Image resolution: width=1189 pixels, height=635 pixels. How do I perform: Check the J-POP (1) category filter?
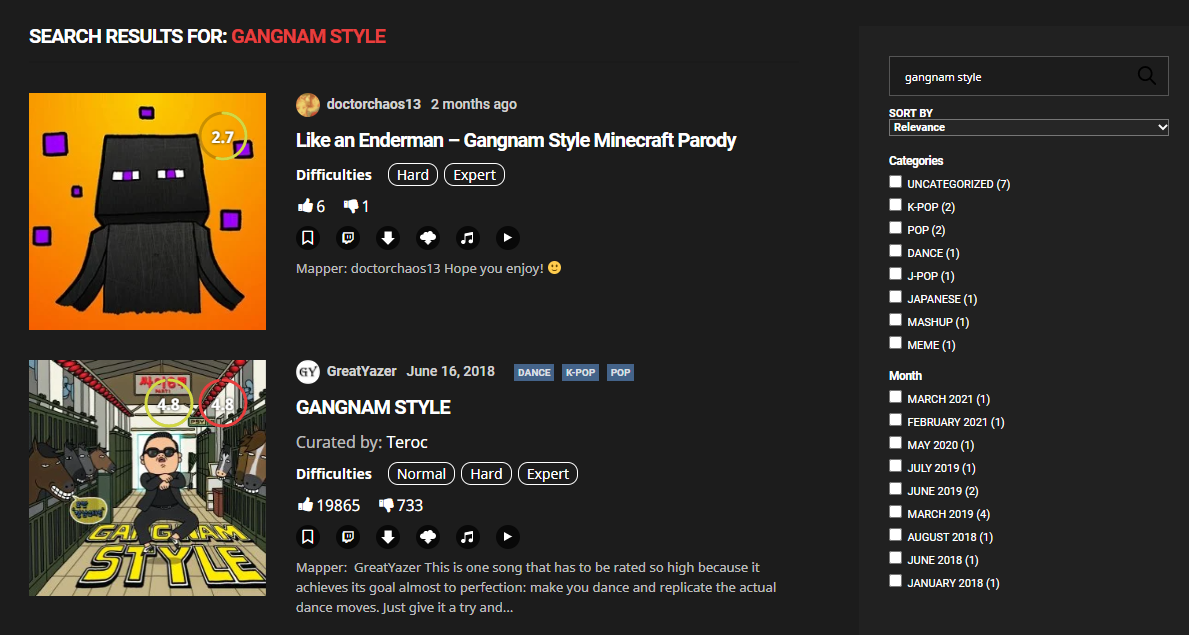[896, 274]
